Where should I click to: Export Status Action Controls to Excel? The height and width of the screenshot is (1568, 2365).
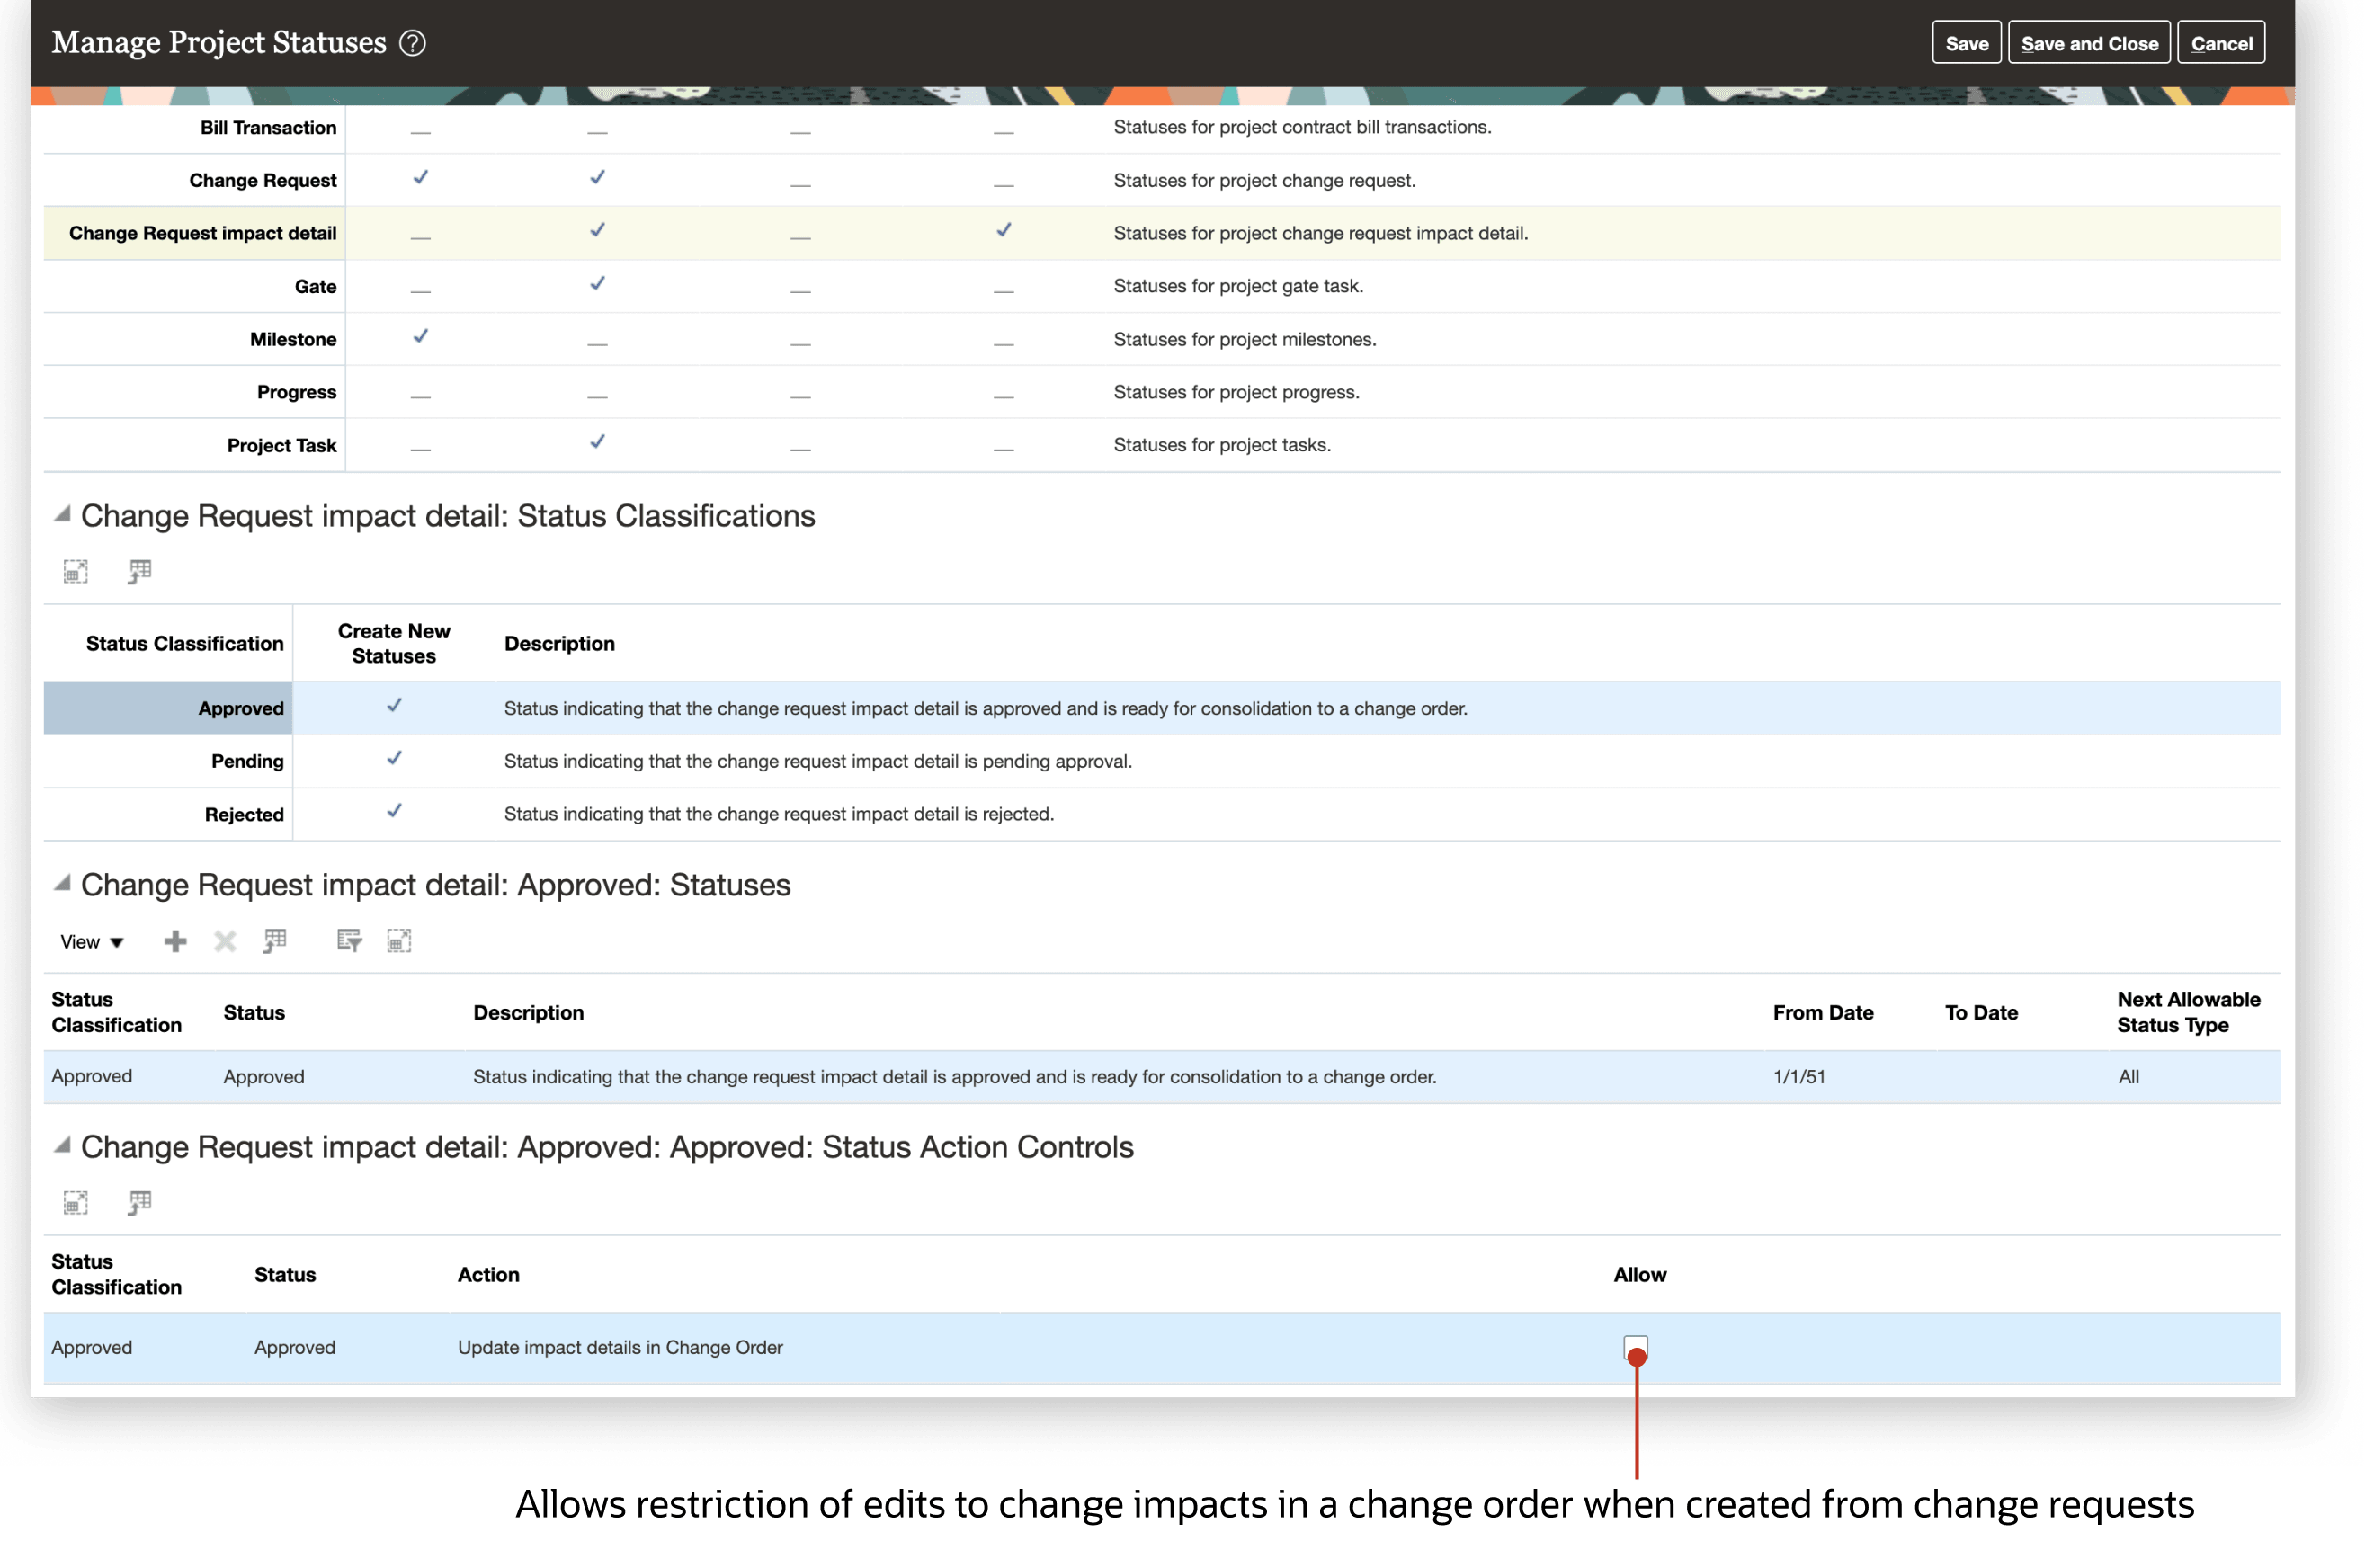(x=140, y=1202)
